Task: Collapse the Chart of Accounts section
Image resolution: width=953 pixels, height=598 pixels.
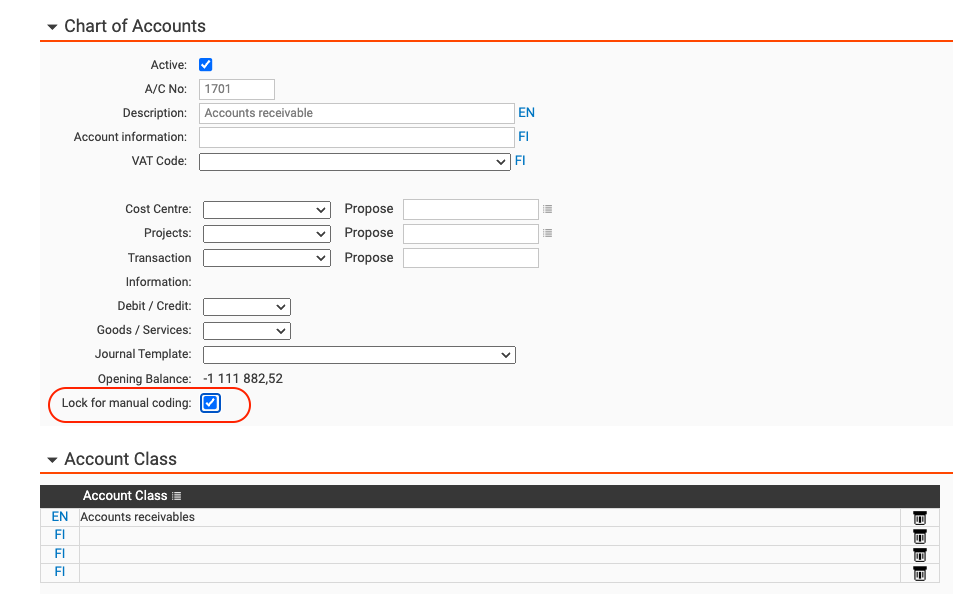Action: tap(52, 27)
